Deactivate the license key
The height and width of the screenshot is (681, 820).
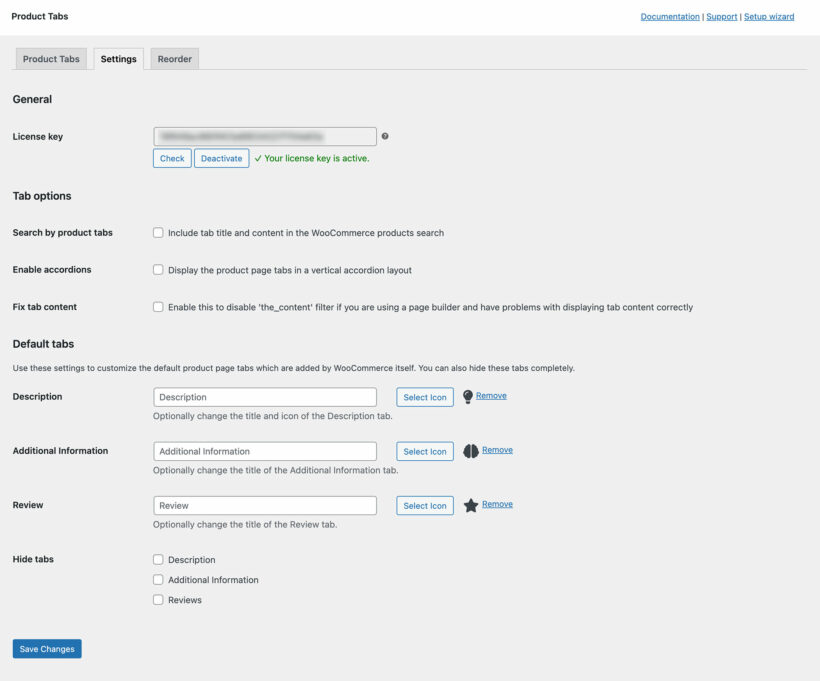click(220, 158)
